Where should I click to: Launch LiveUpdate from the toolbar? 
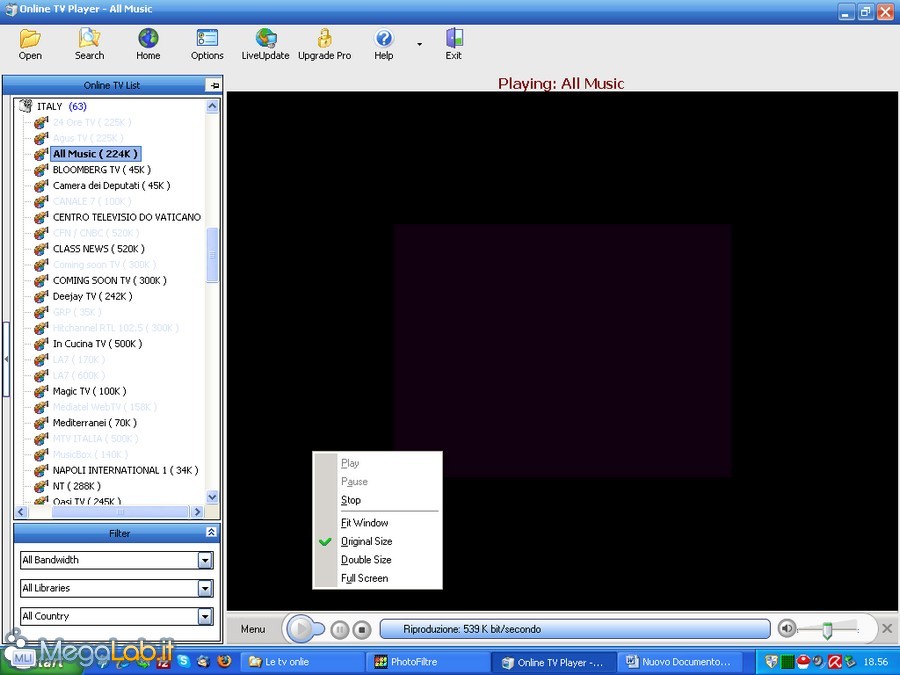pos(265,44)
